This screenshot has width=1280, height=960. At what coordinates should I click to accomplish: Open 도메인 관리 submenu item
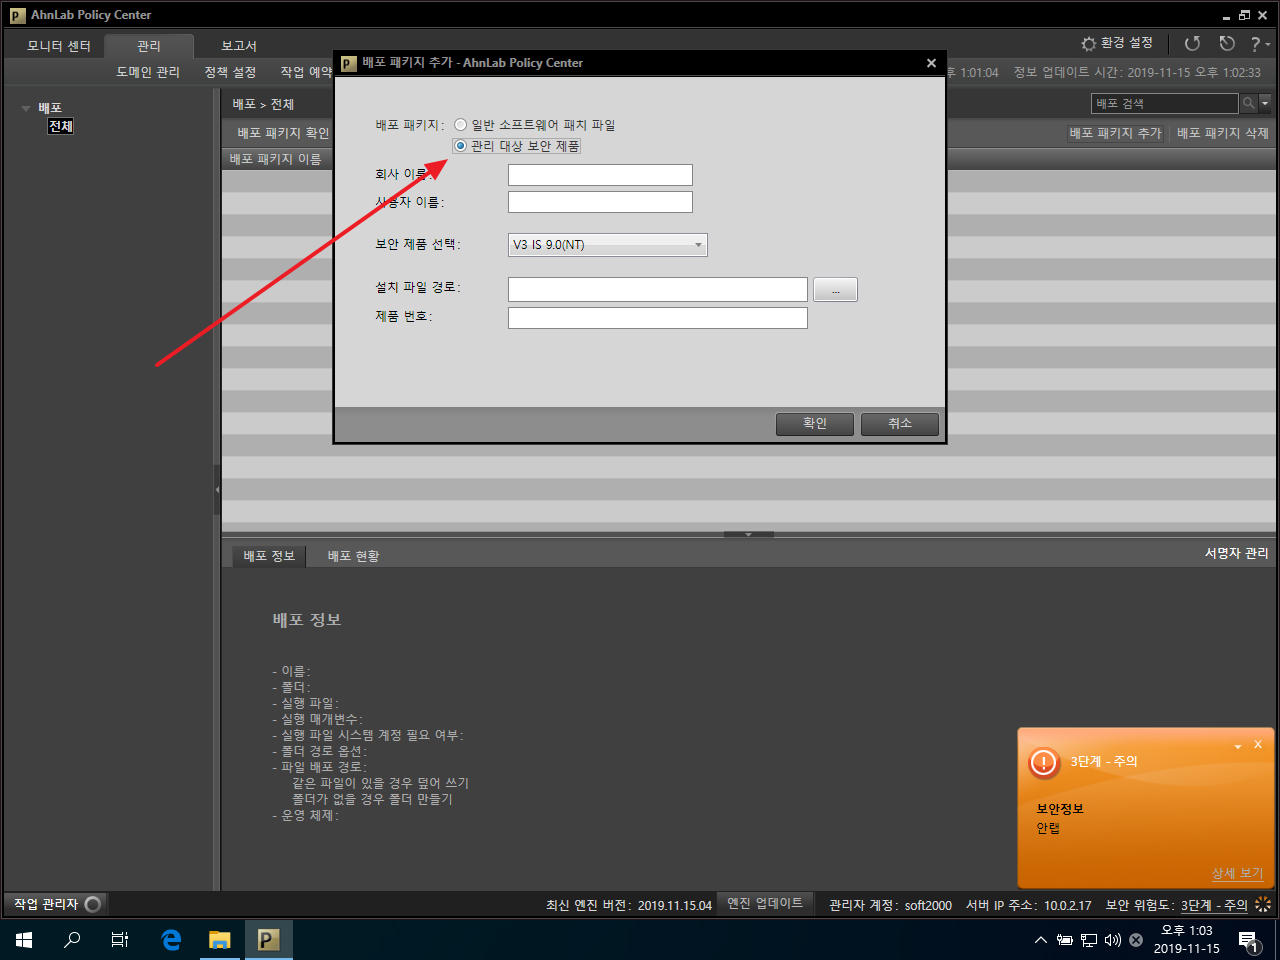148,72
